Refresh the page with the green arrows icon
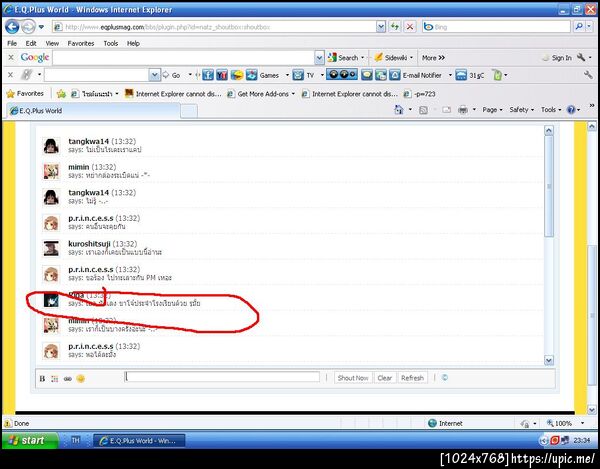Screen dimensions: 600x469 pyautogui.click(x=395, y=27)
